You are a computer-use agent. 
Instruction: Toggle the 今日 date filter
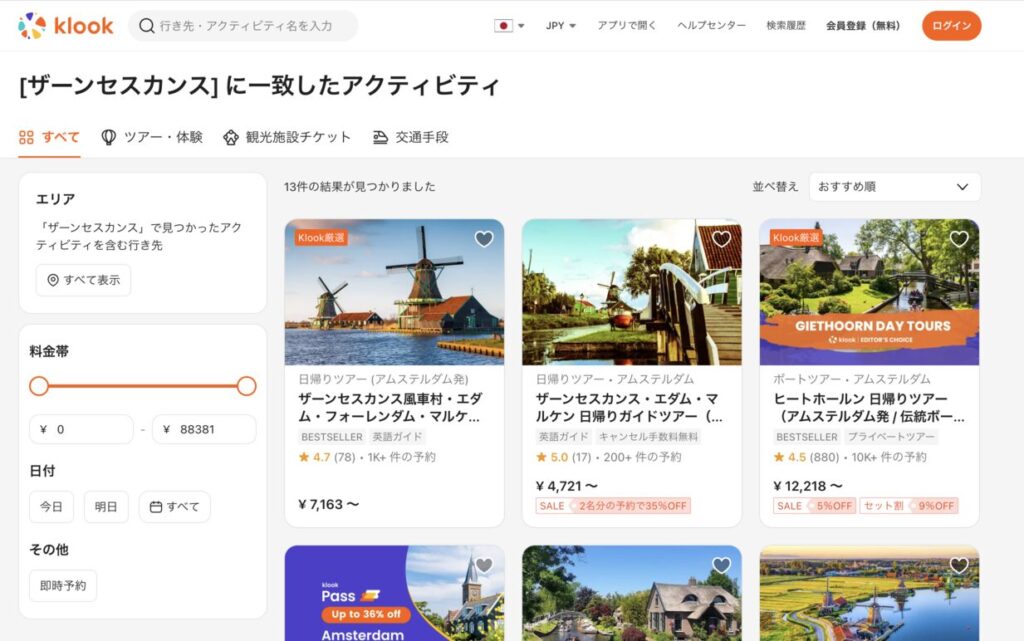tap(51, 507)
